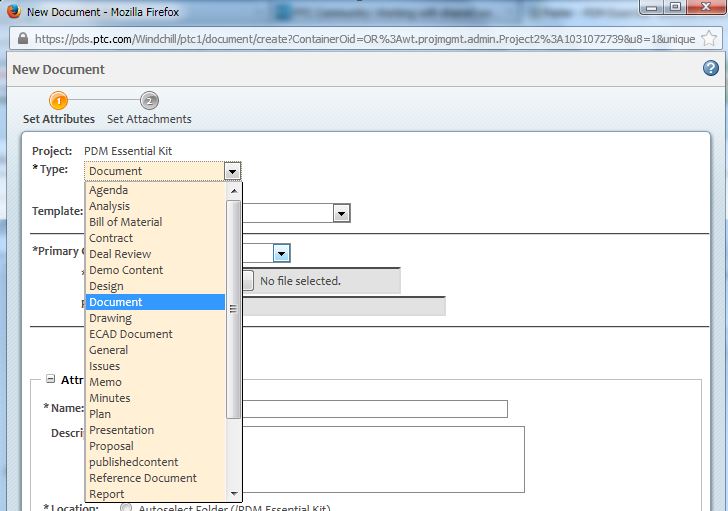Choose Drawing from the list
The height and width of the screenshot is (511, 728).
point(155,318)
